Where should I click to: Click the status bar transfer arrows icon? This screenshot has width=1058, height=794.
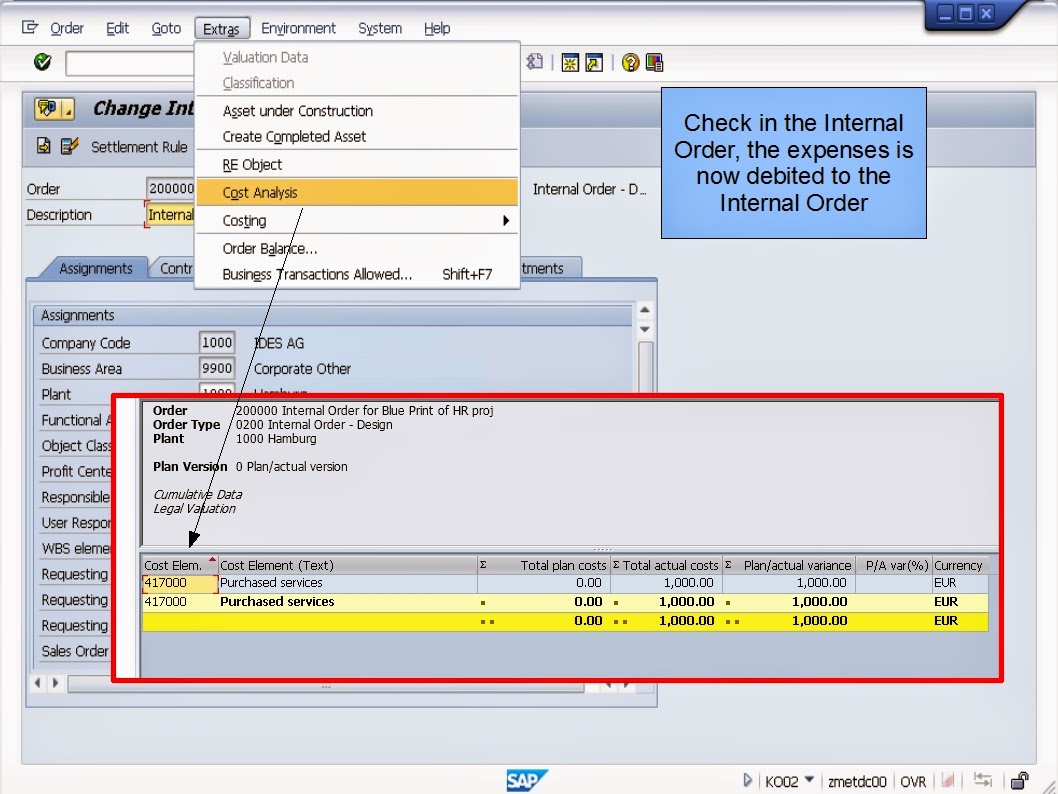click(x=982, y=781)
